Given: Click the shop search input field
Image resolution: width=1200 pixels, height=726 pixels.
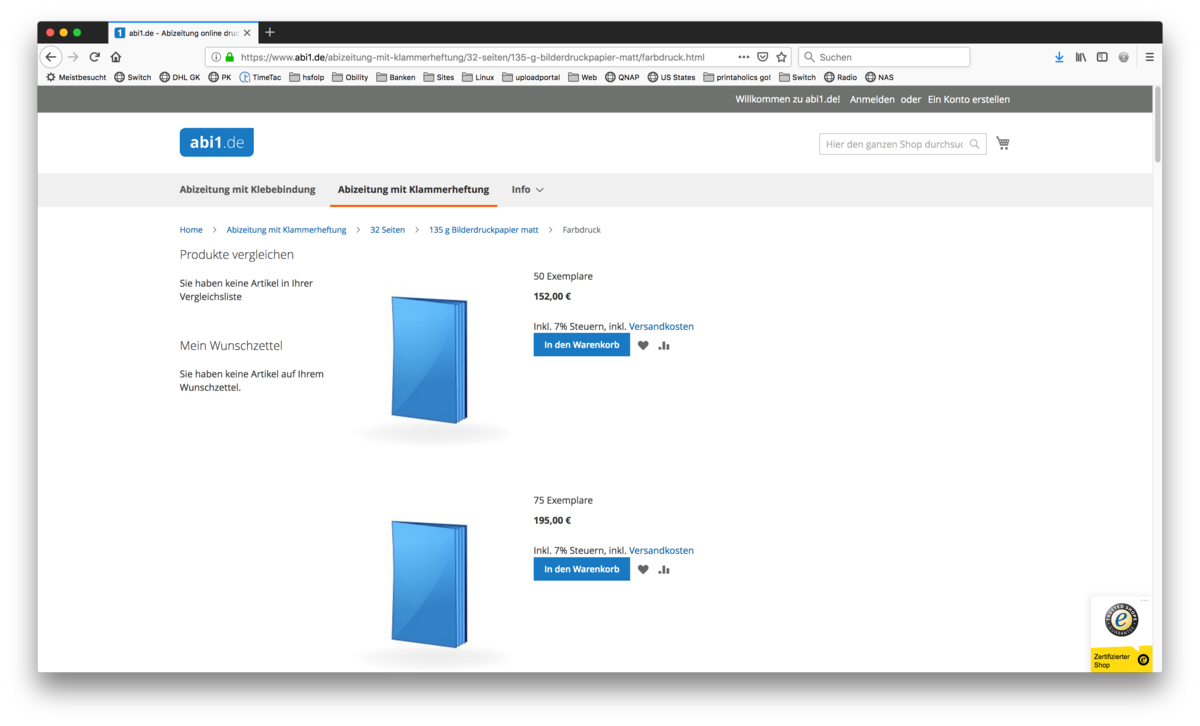Looking at the screenshot, I should [893, 144].
